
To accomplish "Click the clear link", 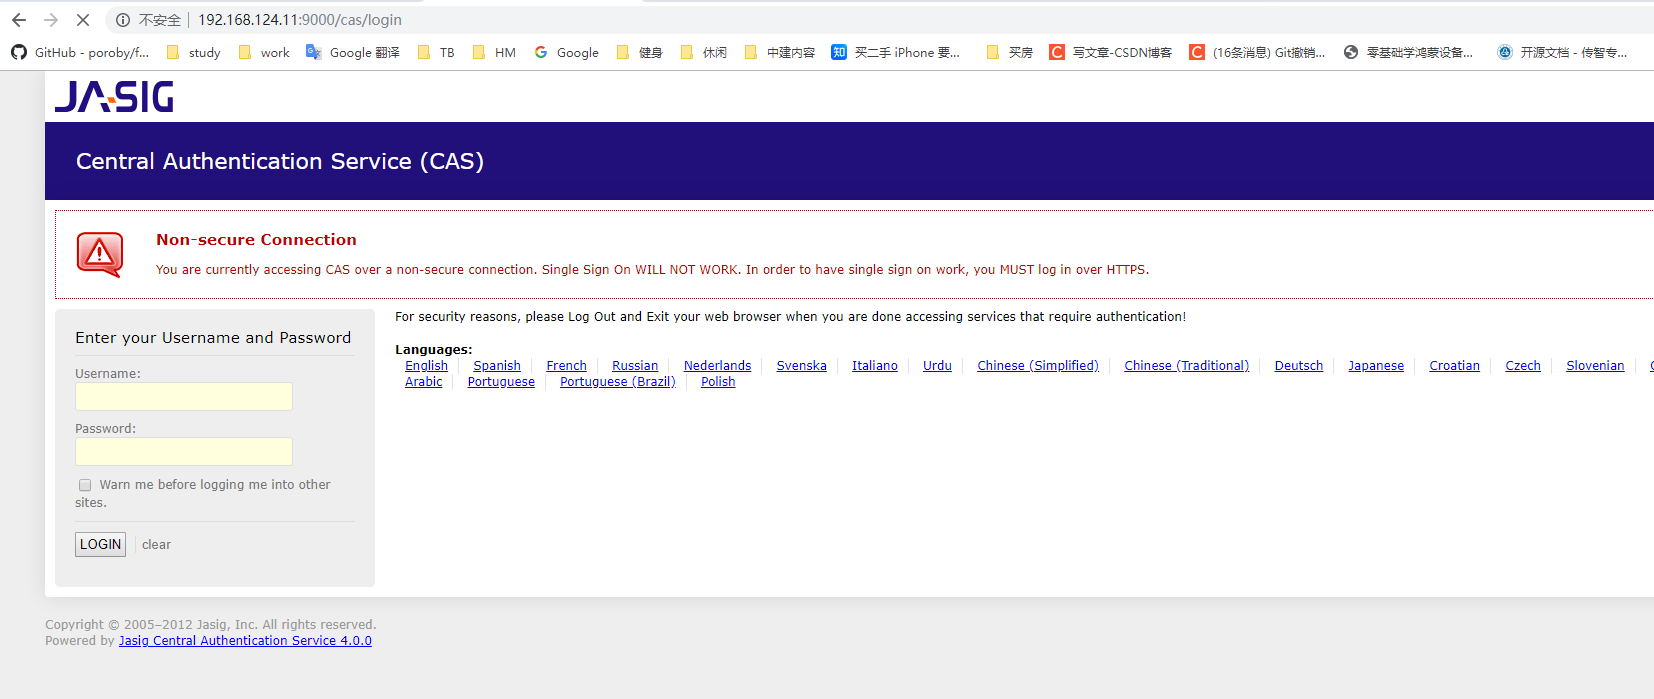I will click(156, 545).
